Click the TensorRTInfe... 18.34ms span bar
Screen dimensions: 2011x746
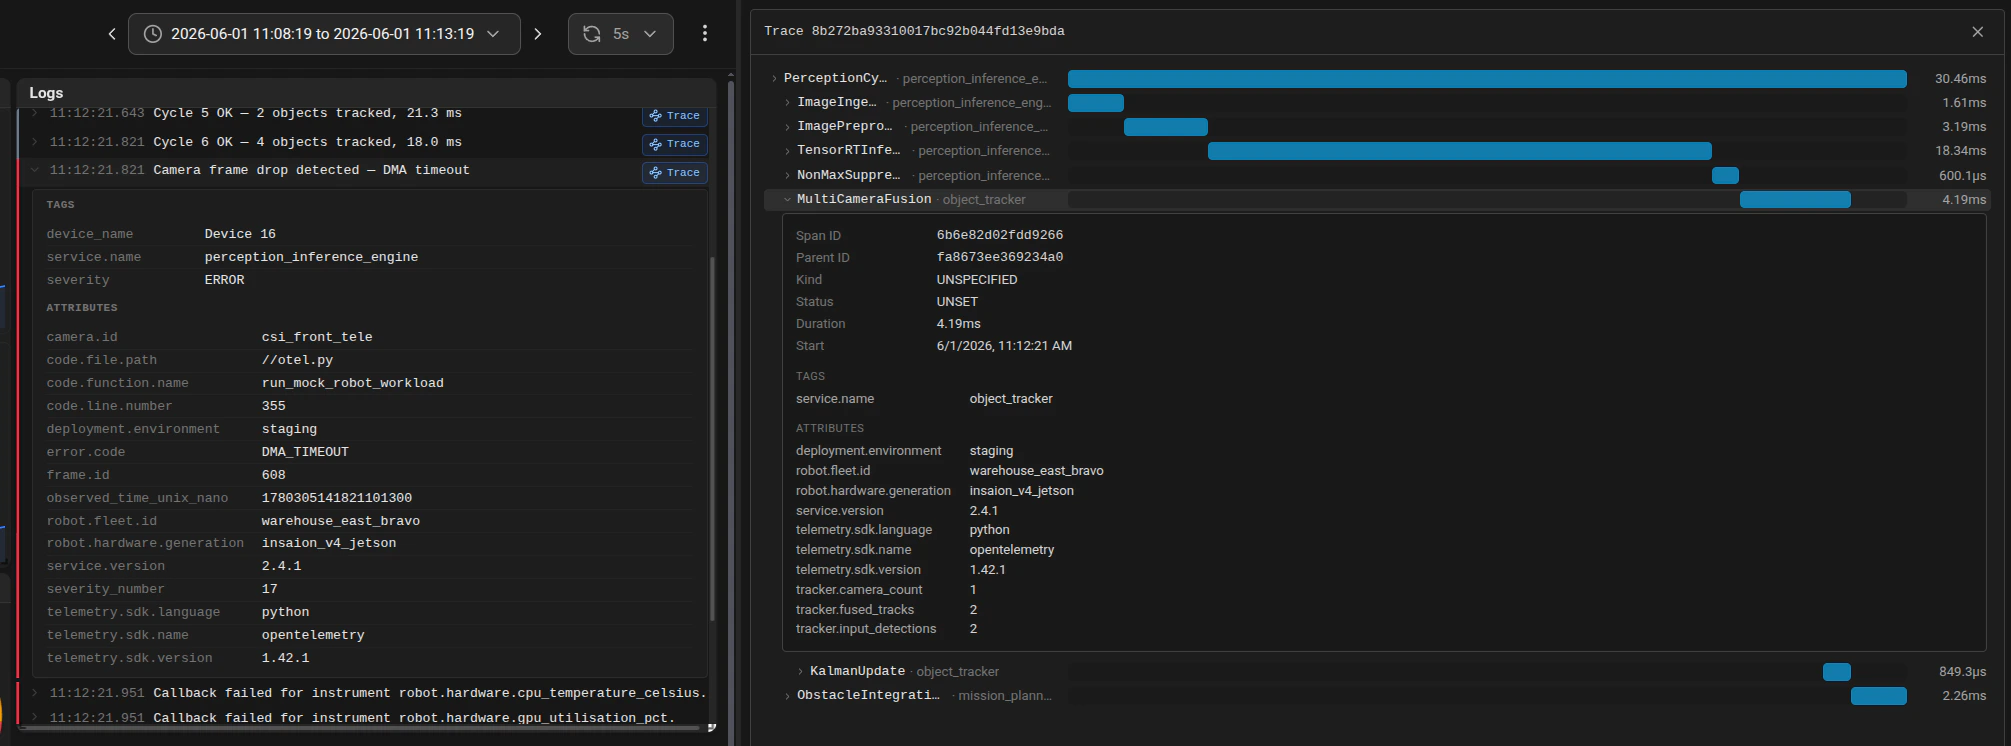click(x=1460, y=151)
